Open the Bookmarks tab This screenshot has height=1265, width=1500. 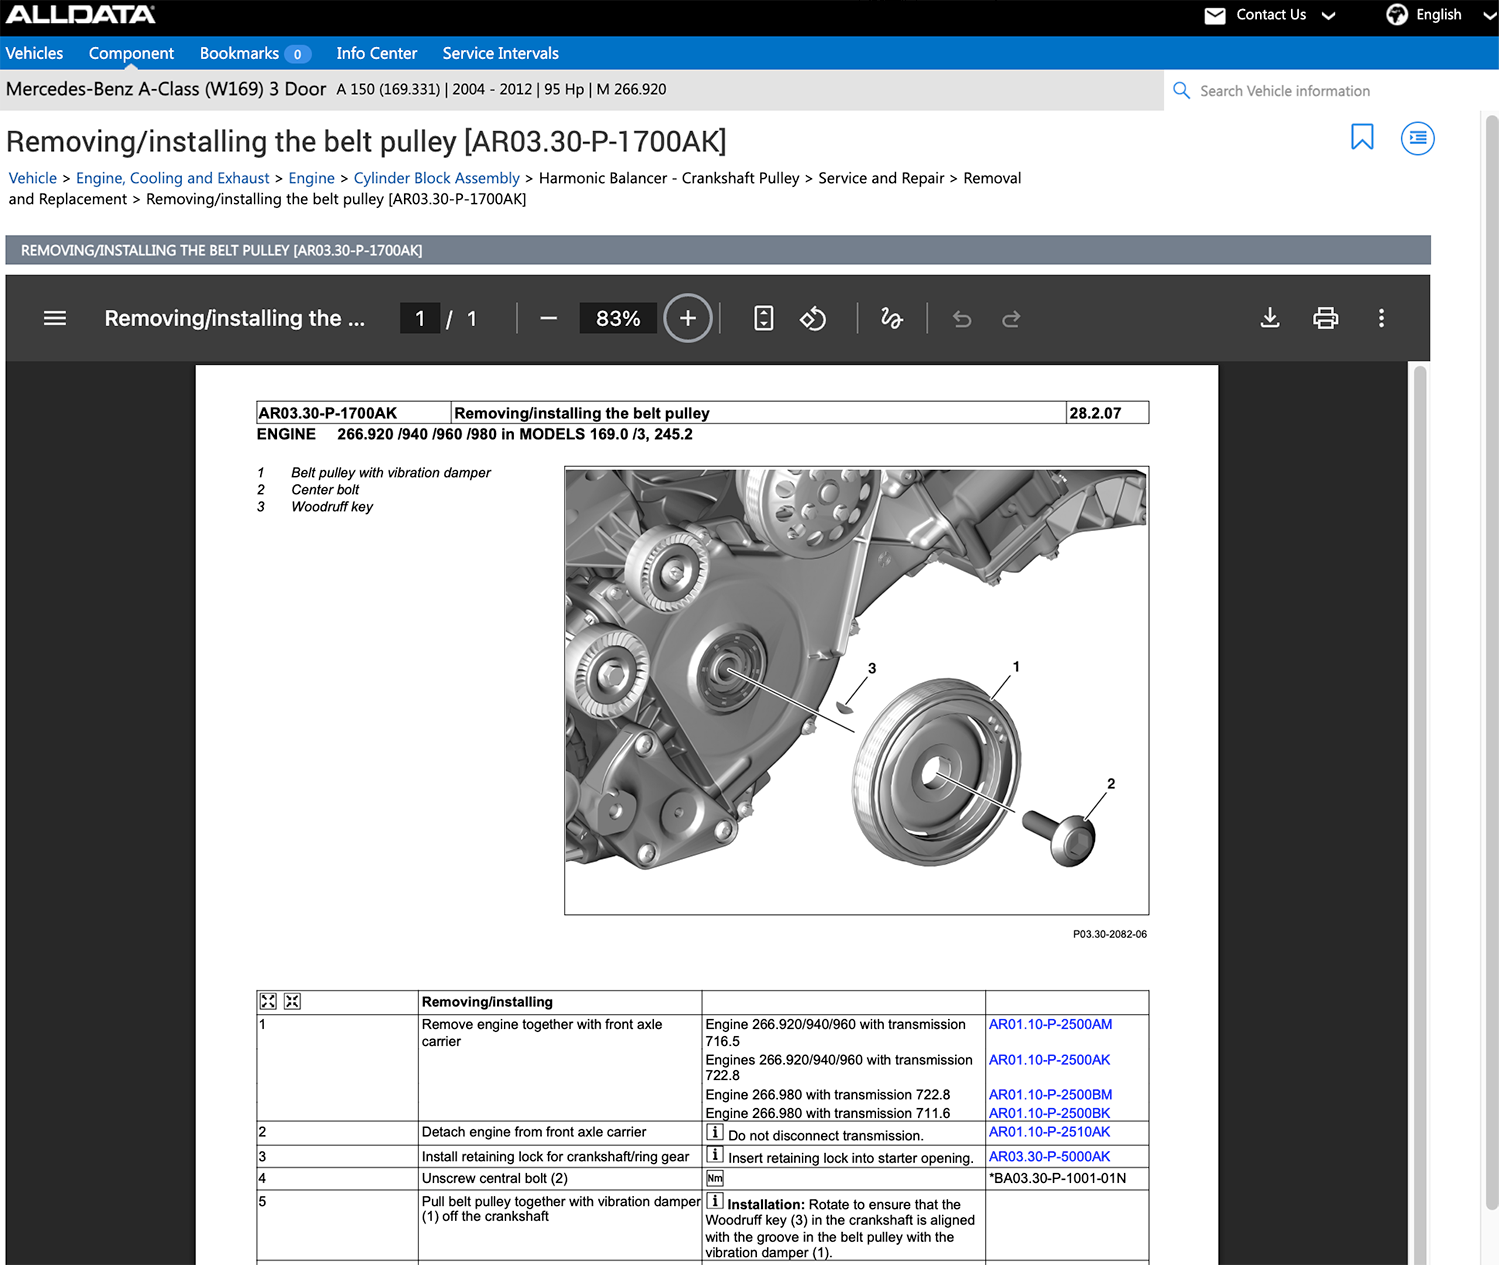click(239, 53)
